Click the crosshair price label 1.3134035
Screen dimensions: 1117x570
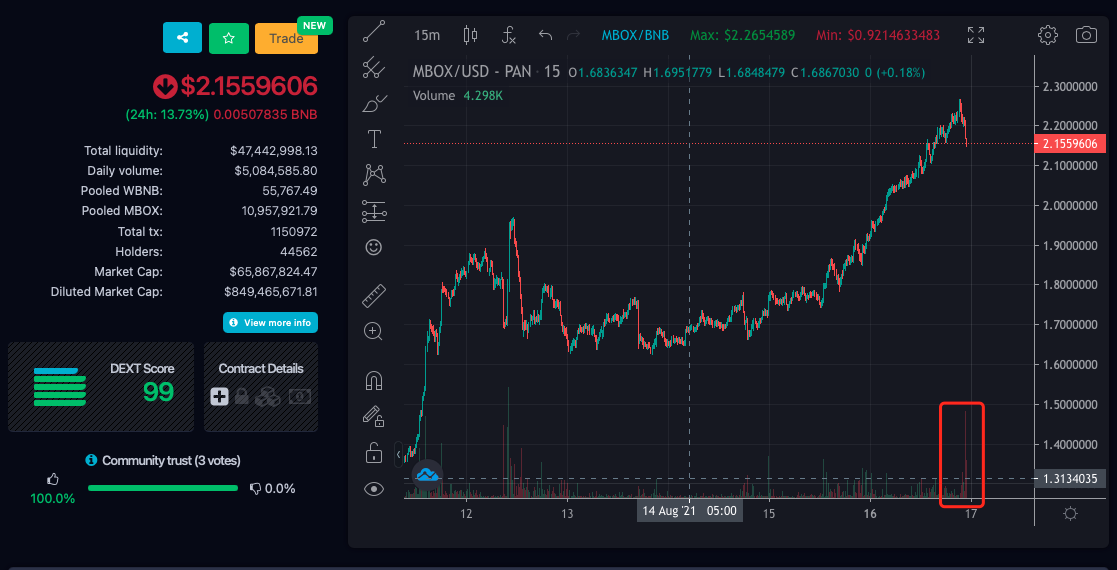(1071, 479)
